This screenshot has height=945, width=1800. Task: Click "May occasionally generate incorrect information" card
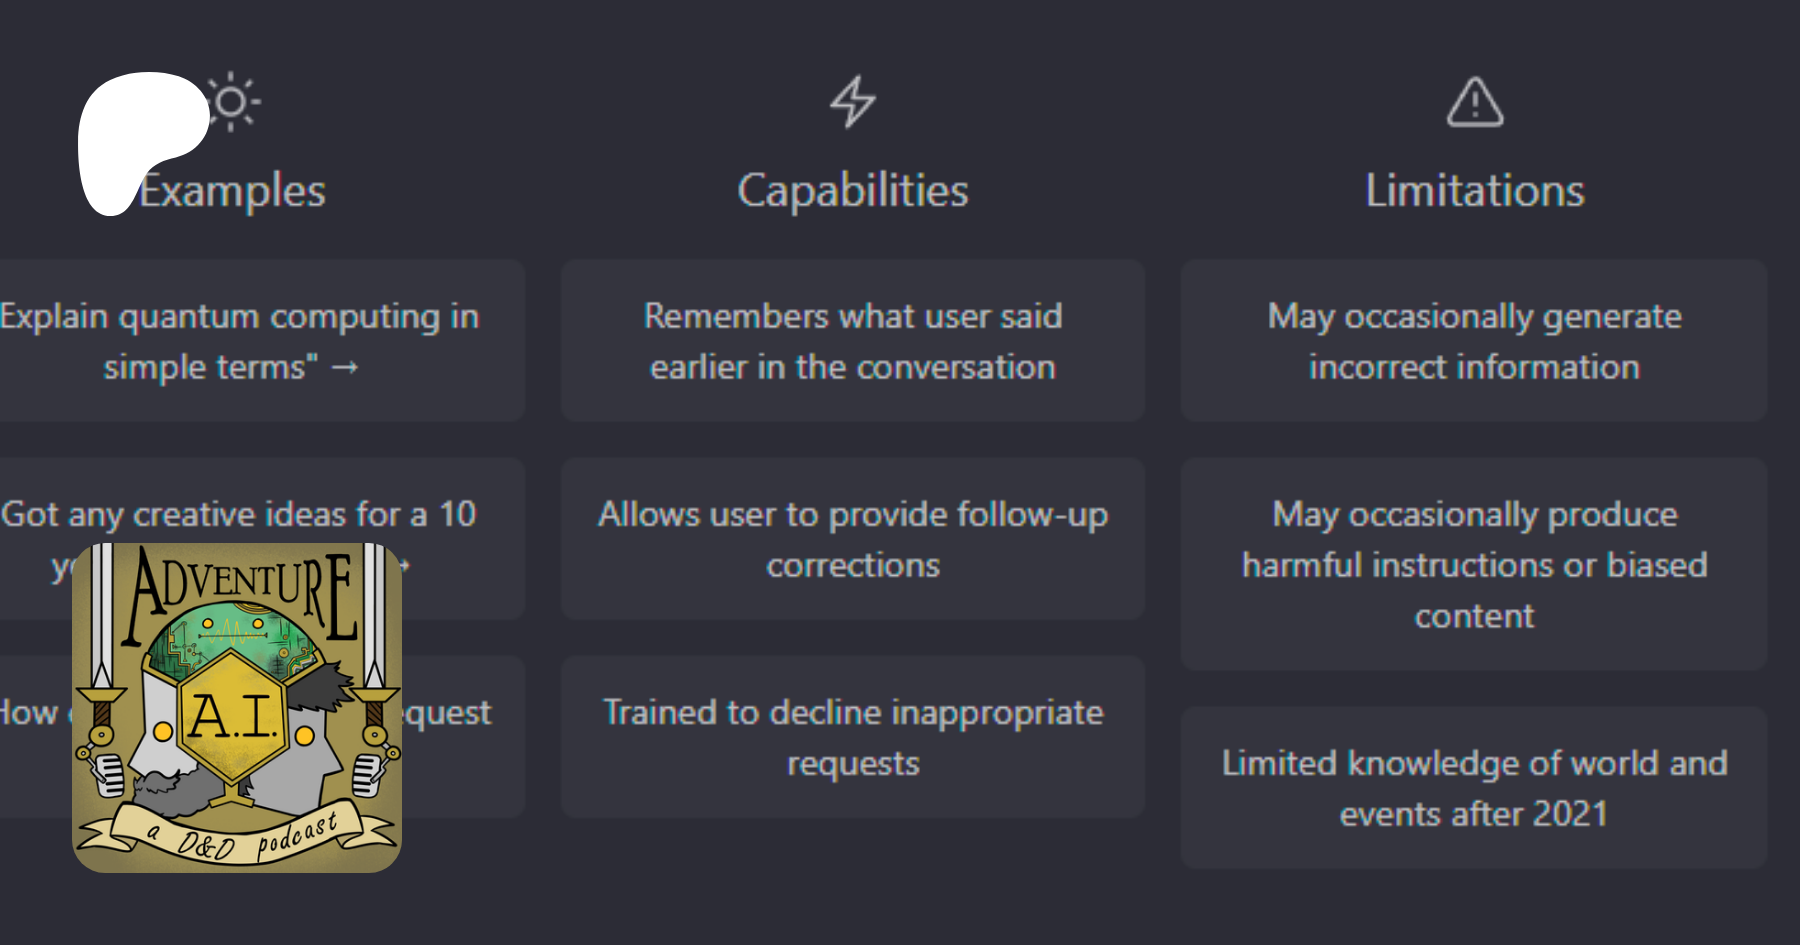(1474, 340)
